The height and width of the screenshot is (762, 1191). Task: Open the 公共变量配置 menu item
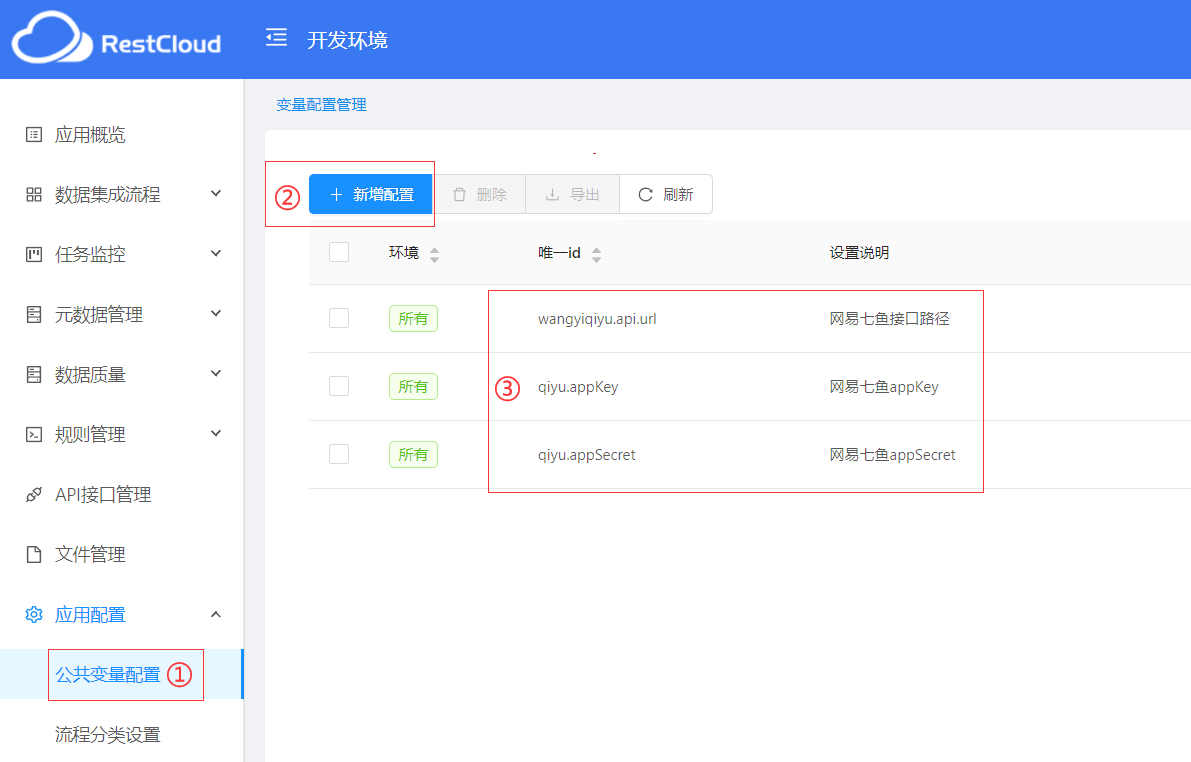coord(108,675)
